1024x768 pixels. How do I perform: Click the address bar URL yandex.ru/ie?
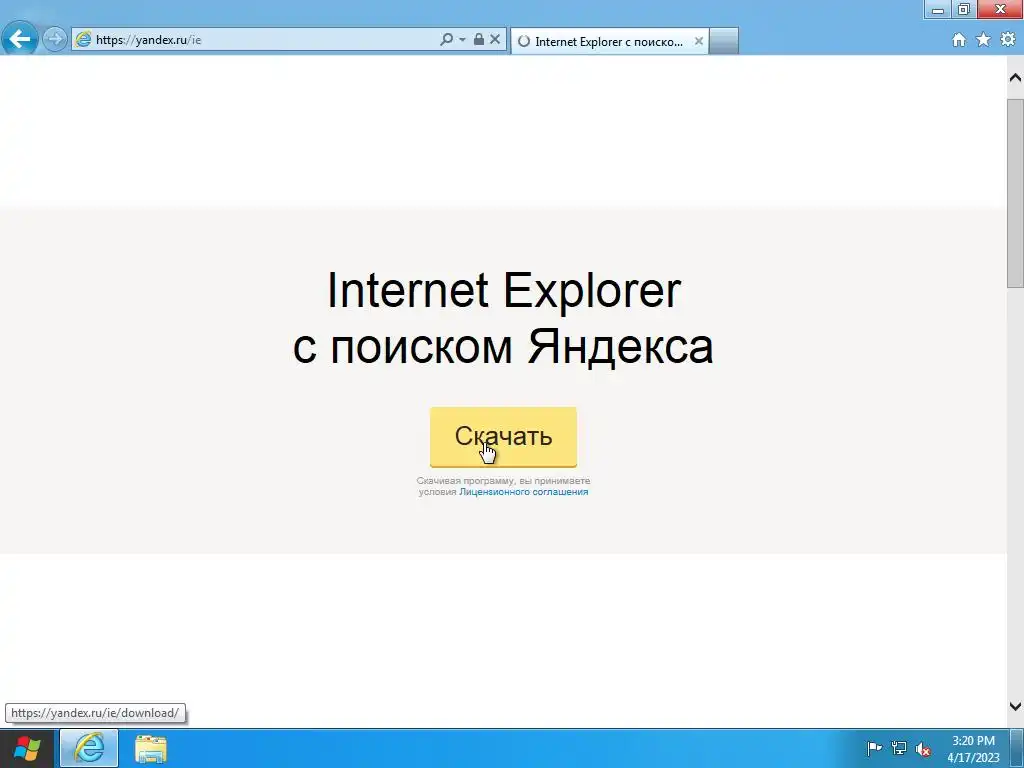coord(148,40)
